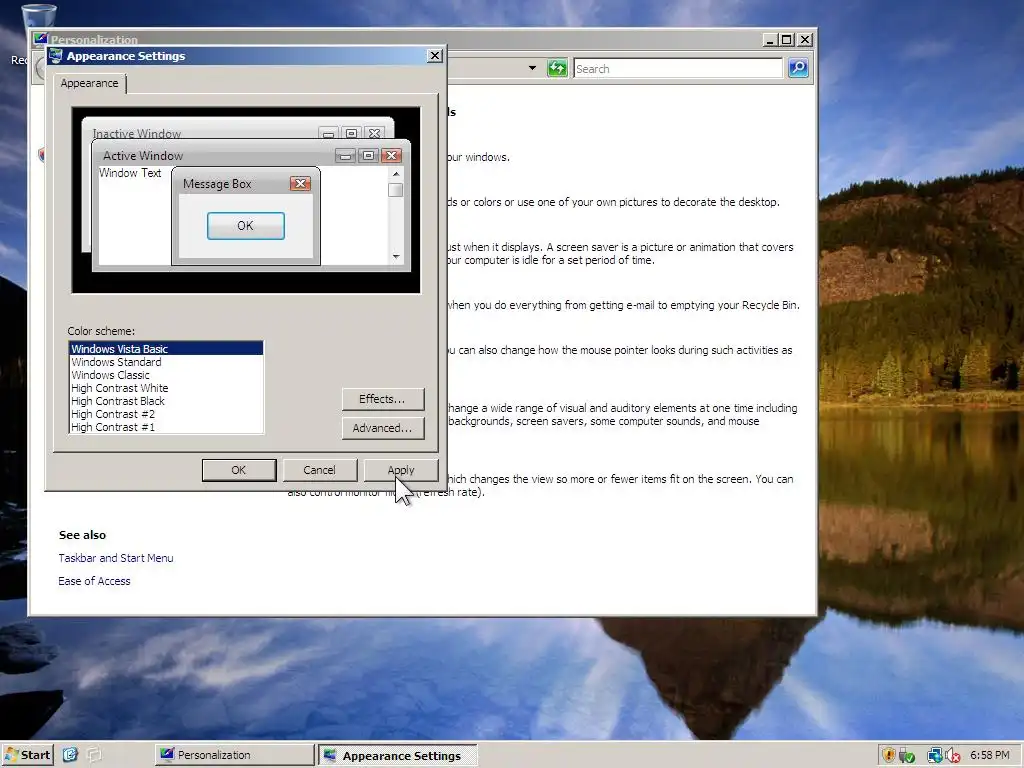This screenshot has height=768, width=1024.
Task: Expand the address bar dropdown arrow
Action: pos(532,68)
